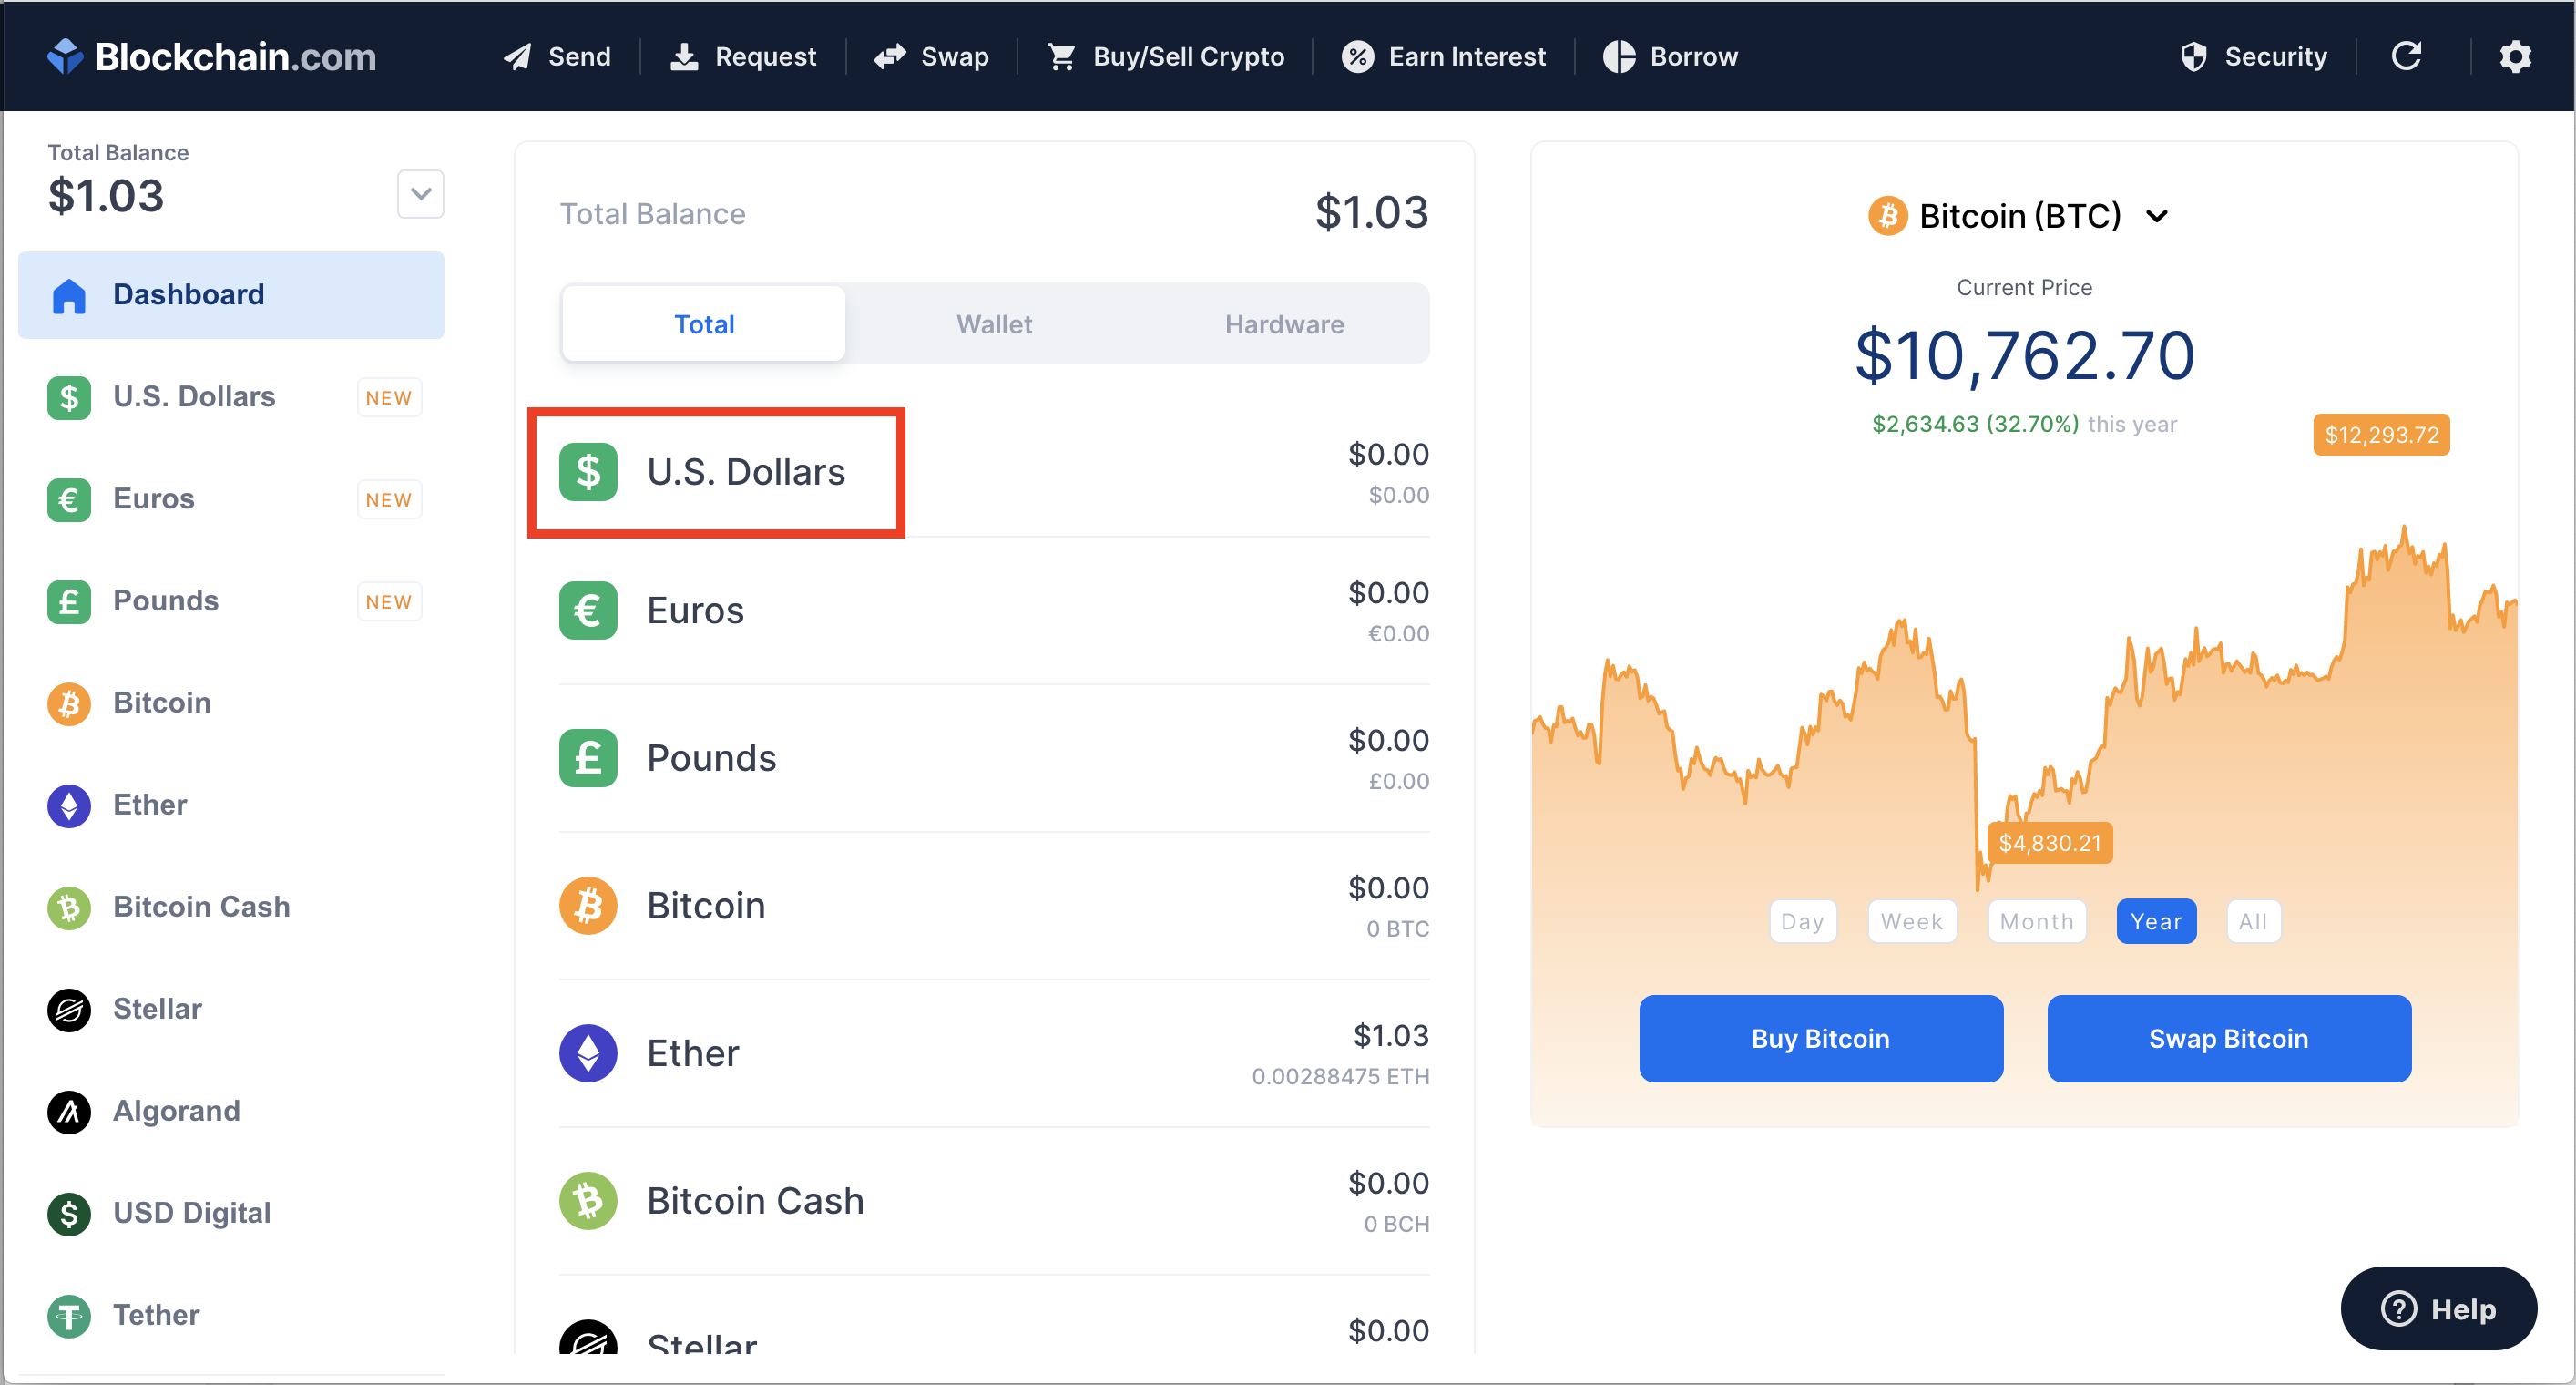This screenshot has height=1385, width=2576.
Task: Select the Wallet tab in balance view
Action: [x=994, y=324]
